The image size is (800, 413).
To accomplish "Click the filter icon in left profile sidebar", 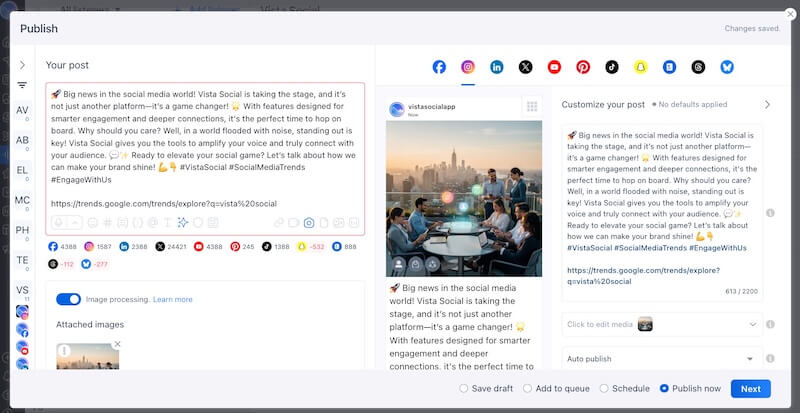I will (22, 85).
